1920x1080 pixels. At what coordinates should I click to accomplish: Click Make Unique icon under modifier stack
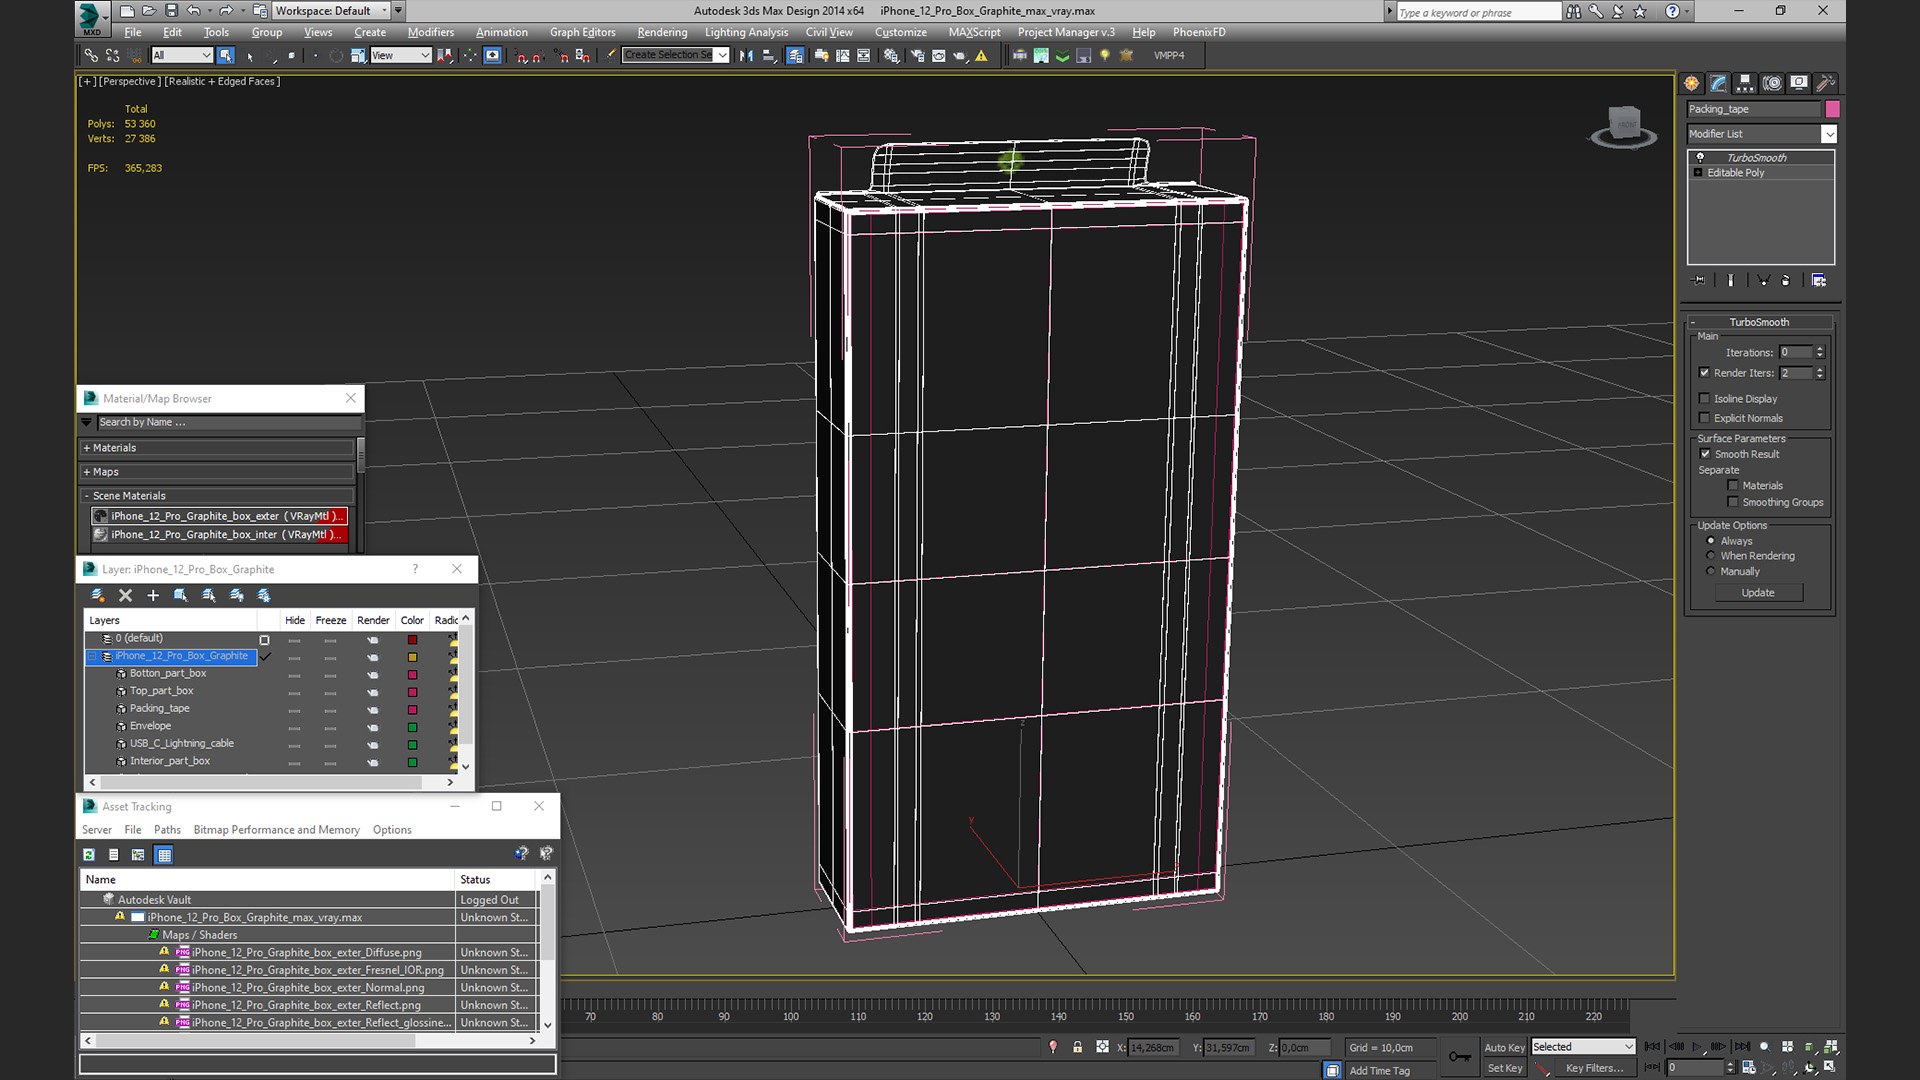click(x=1763, y=280)
